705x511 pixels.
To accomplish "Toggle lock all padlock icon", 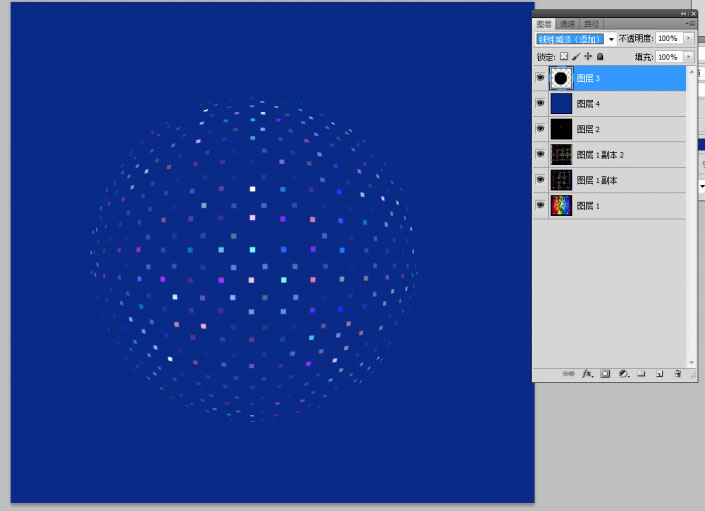I will coord(600,56).
